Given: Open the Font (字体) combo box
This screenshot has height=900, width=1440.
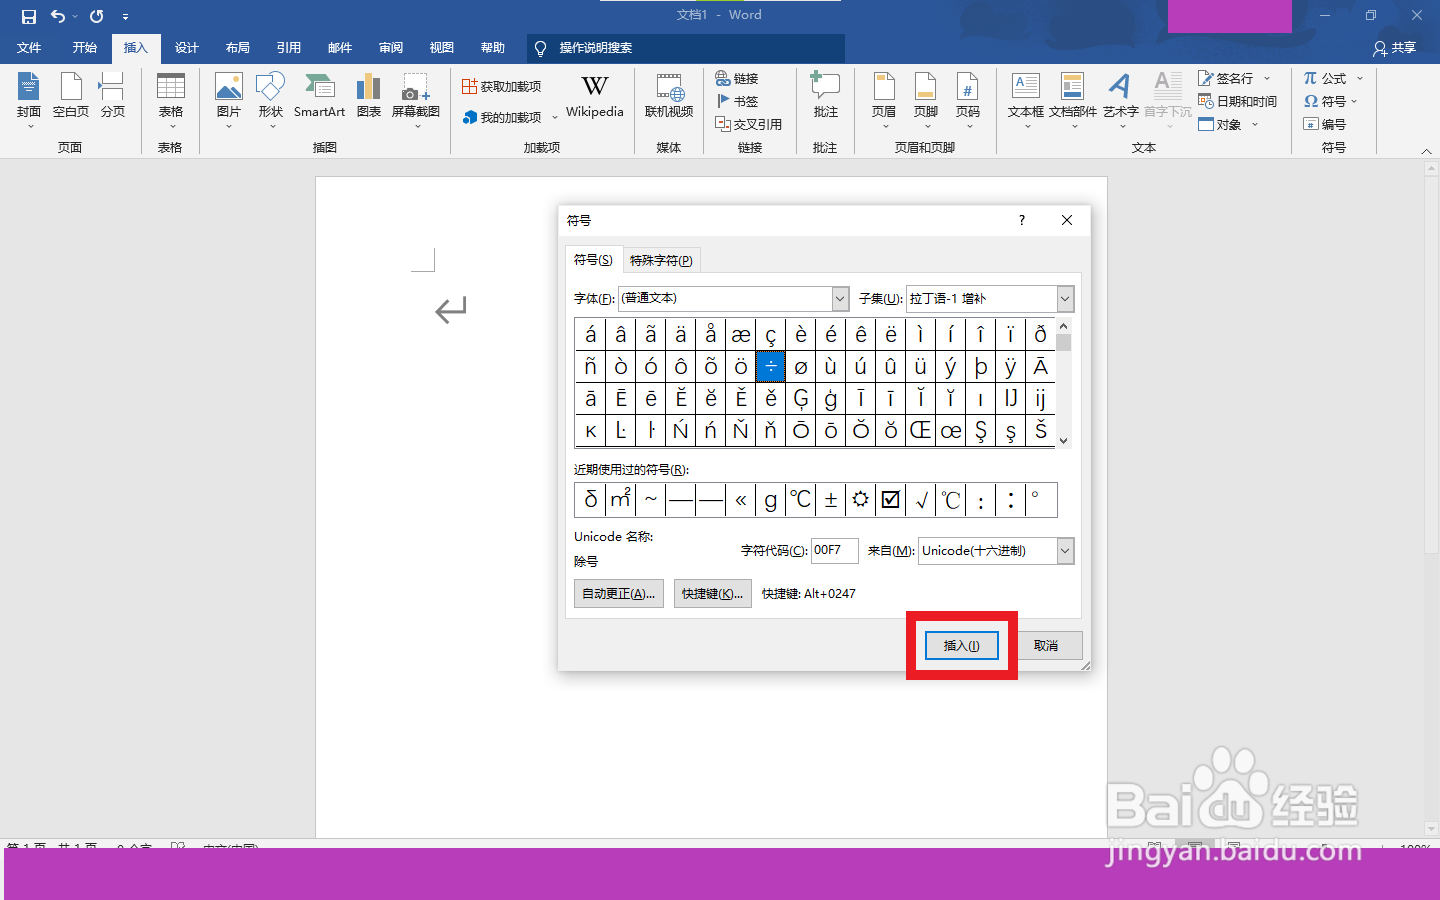Looking at the screenshot, I should coord(734,298).
